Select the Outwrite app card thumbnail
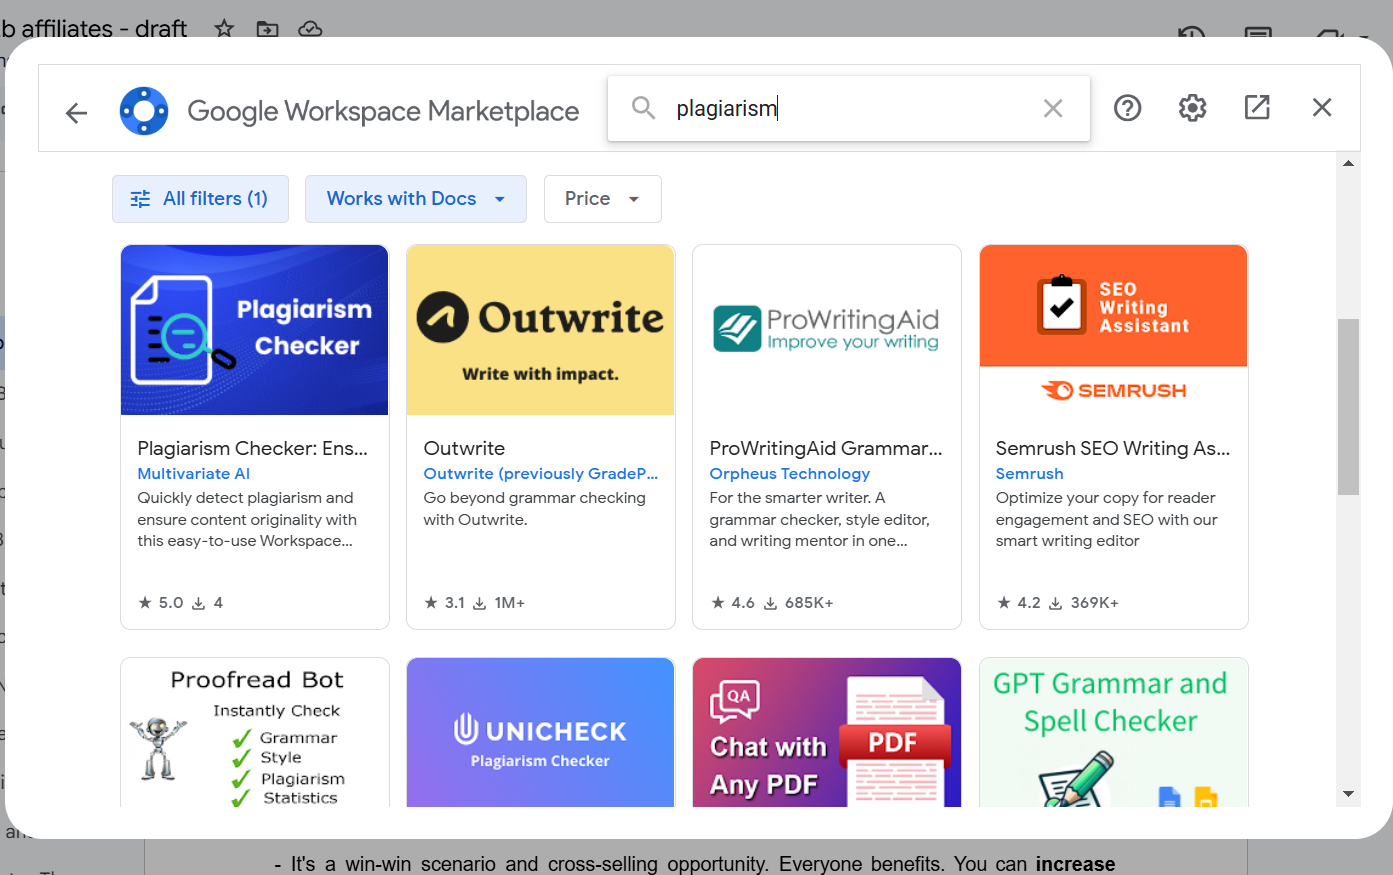This screenshot has height=875, width=1393. [x=540, y=330]
